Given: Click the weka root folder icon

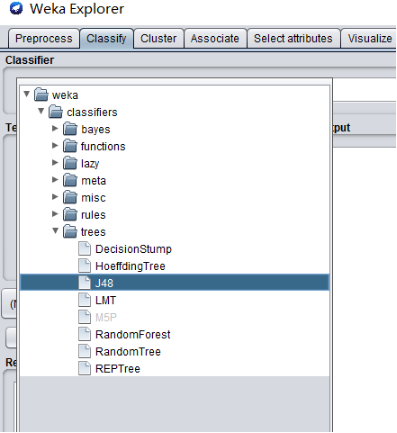Looking at the screenshot, I should click(x=41, y=94).
